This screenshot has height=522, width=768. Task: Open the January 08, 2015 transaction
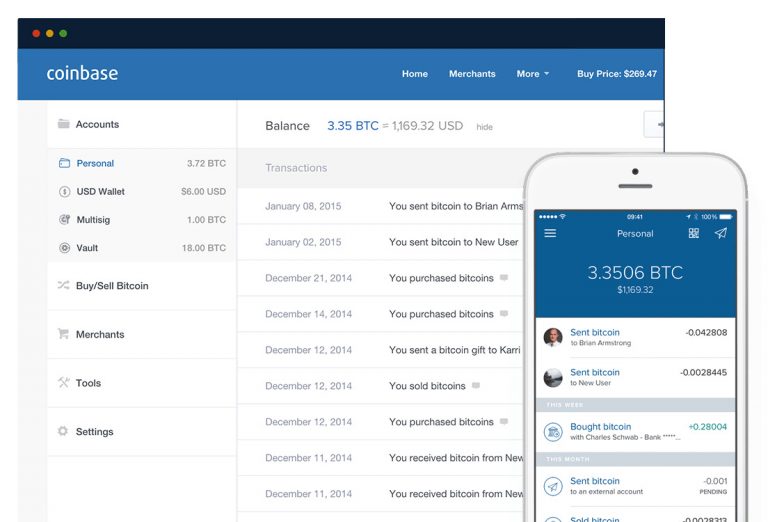pos(380,206)
